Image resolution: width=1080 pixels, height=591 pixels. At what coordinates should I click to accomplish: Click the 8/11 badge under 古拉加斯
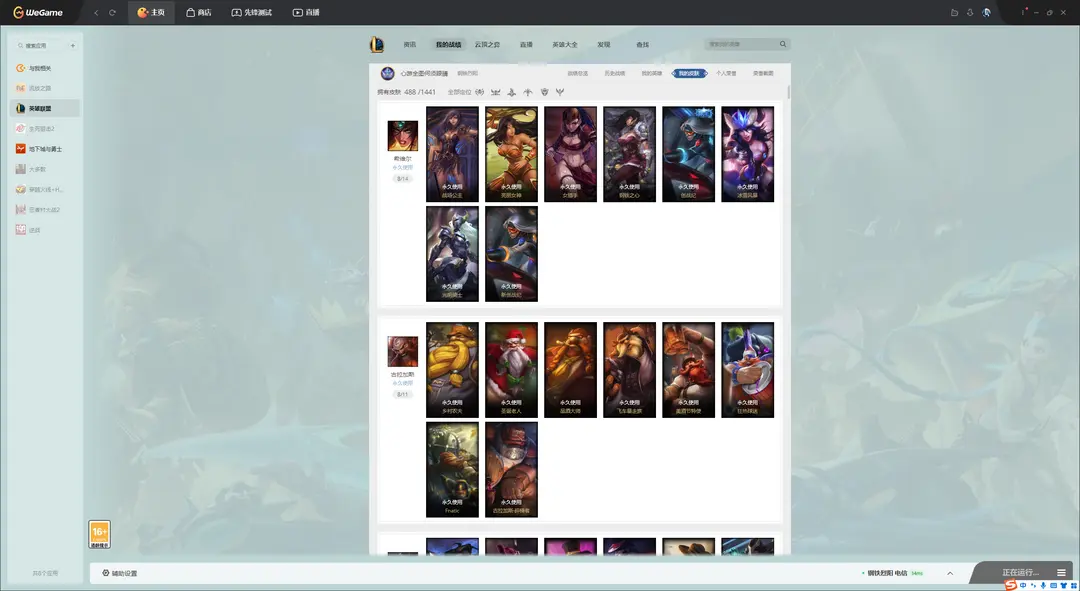click(403, 395)
